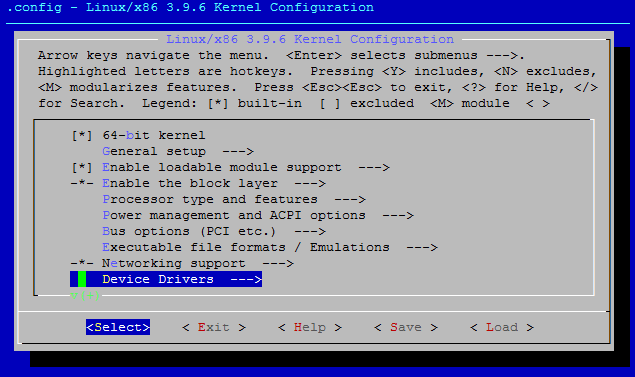The image size is (635, 377).
Task: Expand Executable file formats / Emulations arrow
Action: pos(422,247)
